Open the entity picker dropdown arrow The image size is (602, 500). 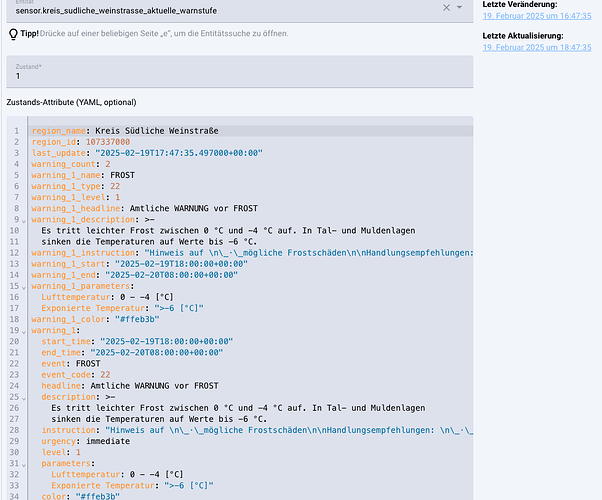(459, 8)
